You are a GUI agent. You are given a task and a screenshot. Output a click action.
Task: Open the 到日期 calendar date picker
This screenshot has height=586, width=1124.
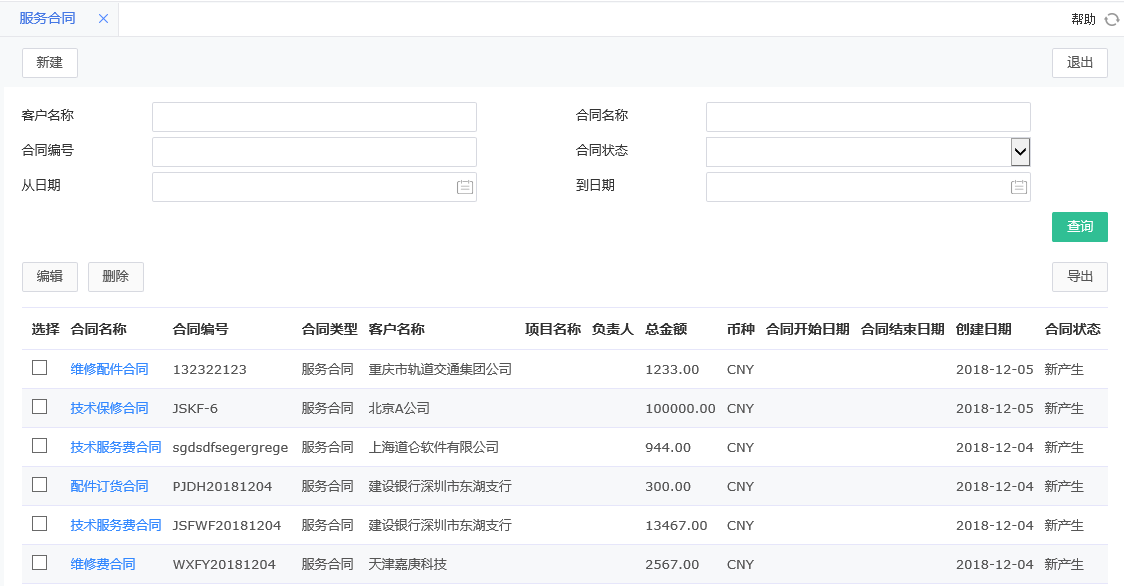(1017, 187)
